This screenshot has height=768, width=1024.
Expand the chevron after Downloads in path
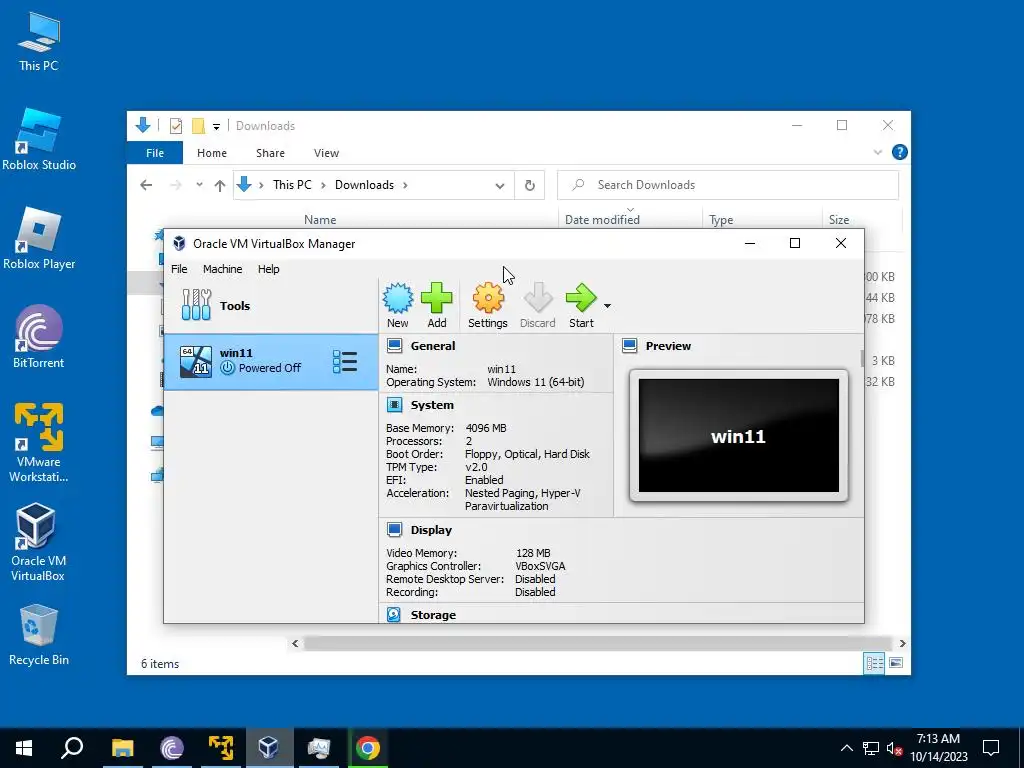pyautogui.click(x=406, y=185)
